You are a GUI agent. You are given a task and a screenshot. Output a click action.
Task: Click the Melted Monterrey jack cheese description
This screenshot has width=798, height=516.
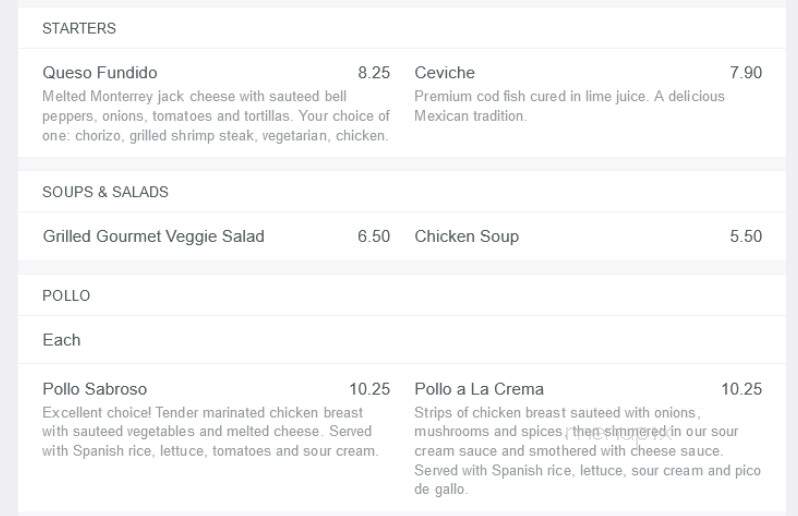pyautogui.click(x=216, y=116)
